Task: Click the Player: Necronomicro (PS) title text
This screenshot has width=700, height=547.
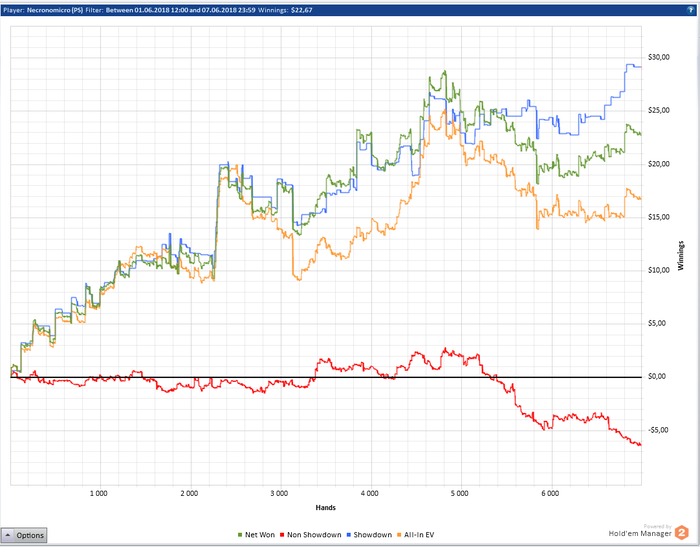Action: [43, 10]
